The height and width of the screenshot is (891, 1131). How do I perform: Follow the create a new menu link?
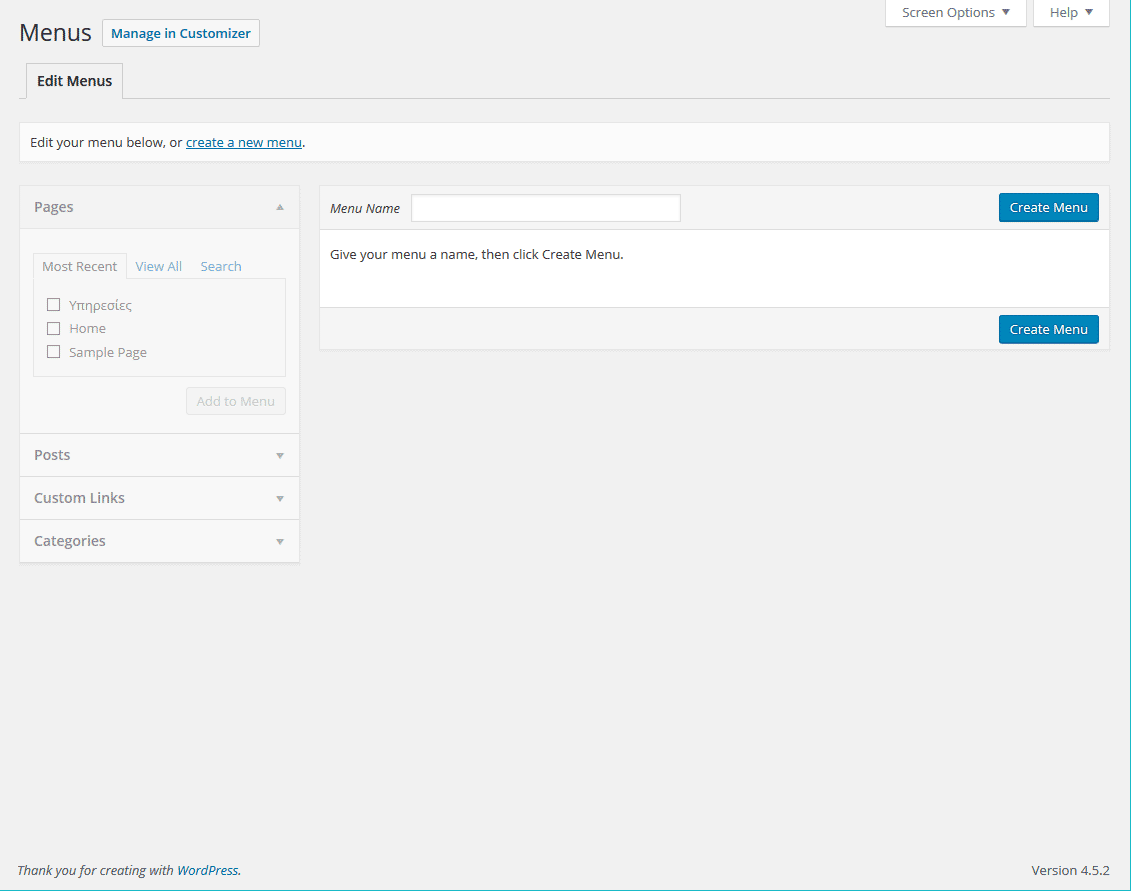244,143
